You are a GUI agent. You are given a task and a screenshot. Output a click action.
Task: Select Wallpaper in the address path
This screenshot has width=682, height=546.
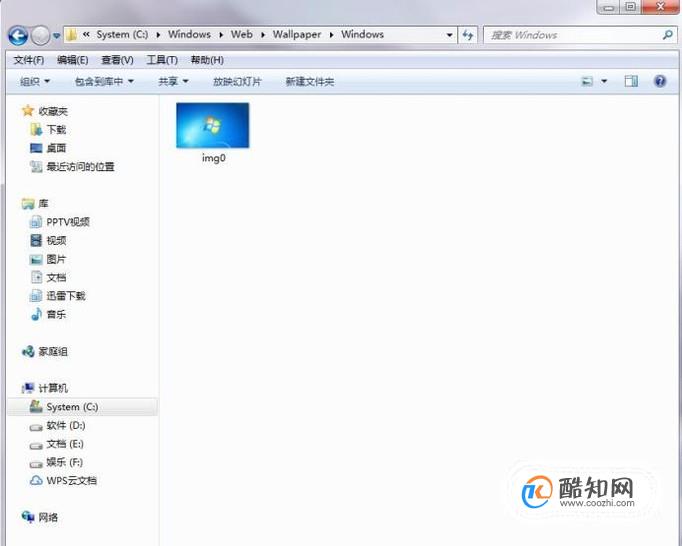(297, 34)
